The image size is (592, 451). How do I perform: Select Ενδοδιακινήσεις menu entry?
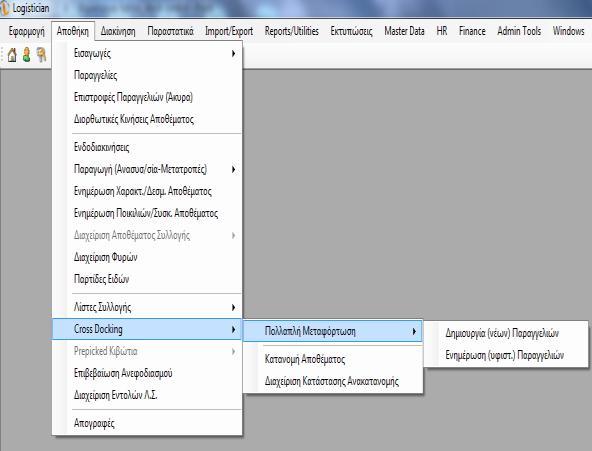click(147, 147)
